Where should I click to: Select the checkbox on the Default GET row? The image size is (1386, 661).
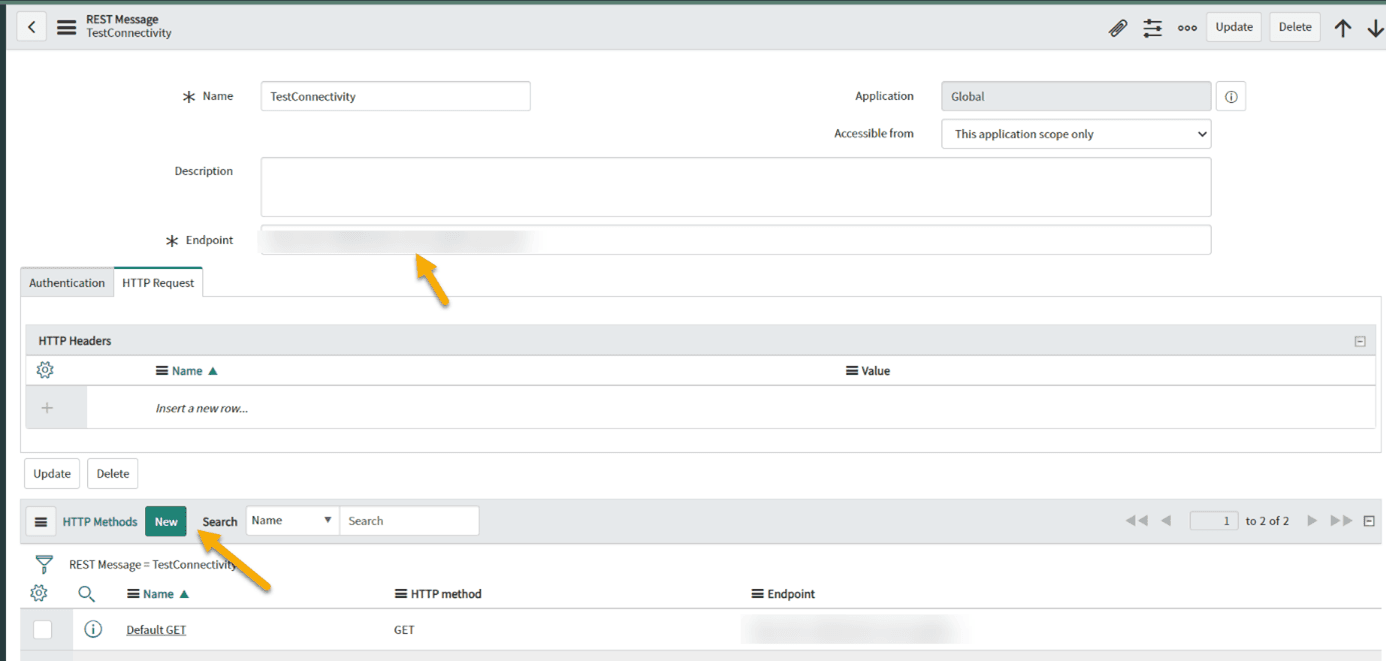42,629
